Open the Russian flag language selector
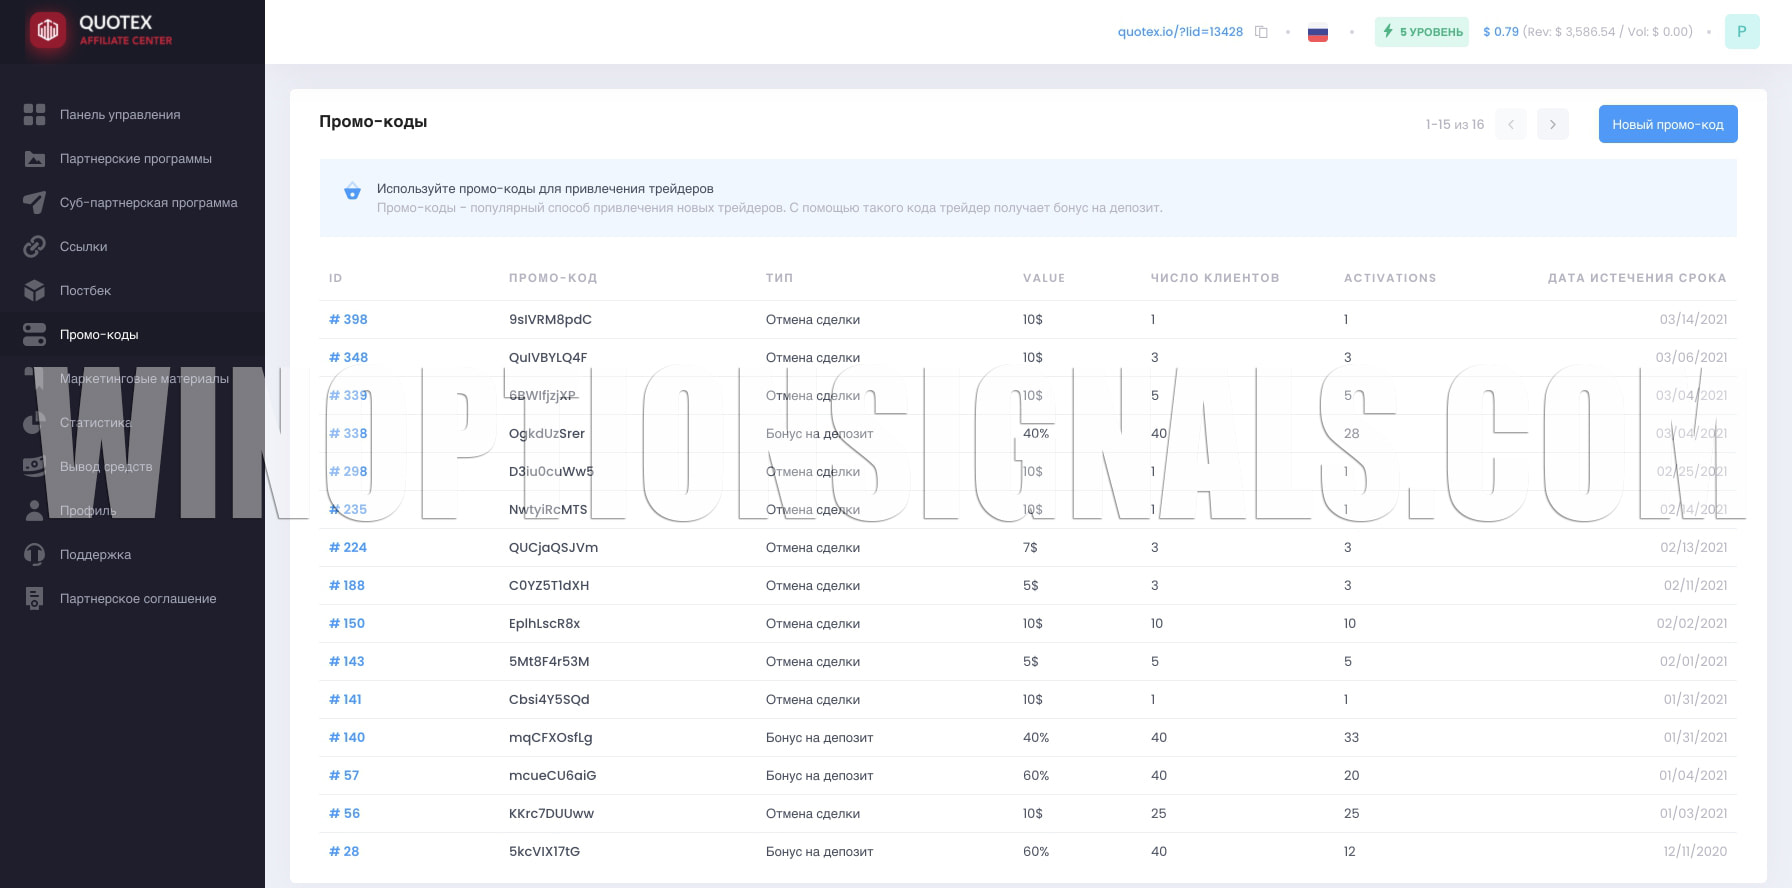Screen dimensions: 1792x888 pyautogui.click(x=1318, y=32)
